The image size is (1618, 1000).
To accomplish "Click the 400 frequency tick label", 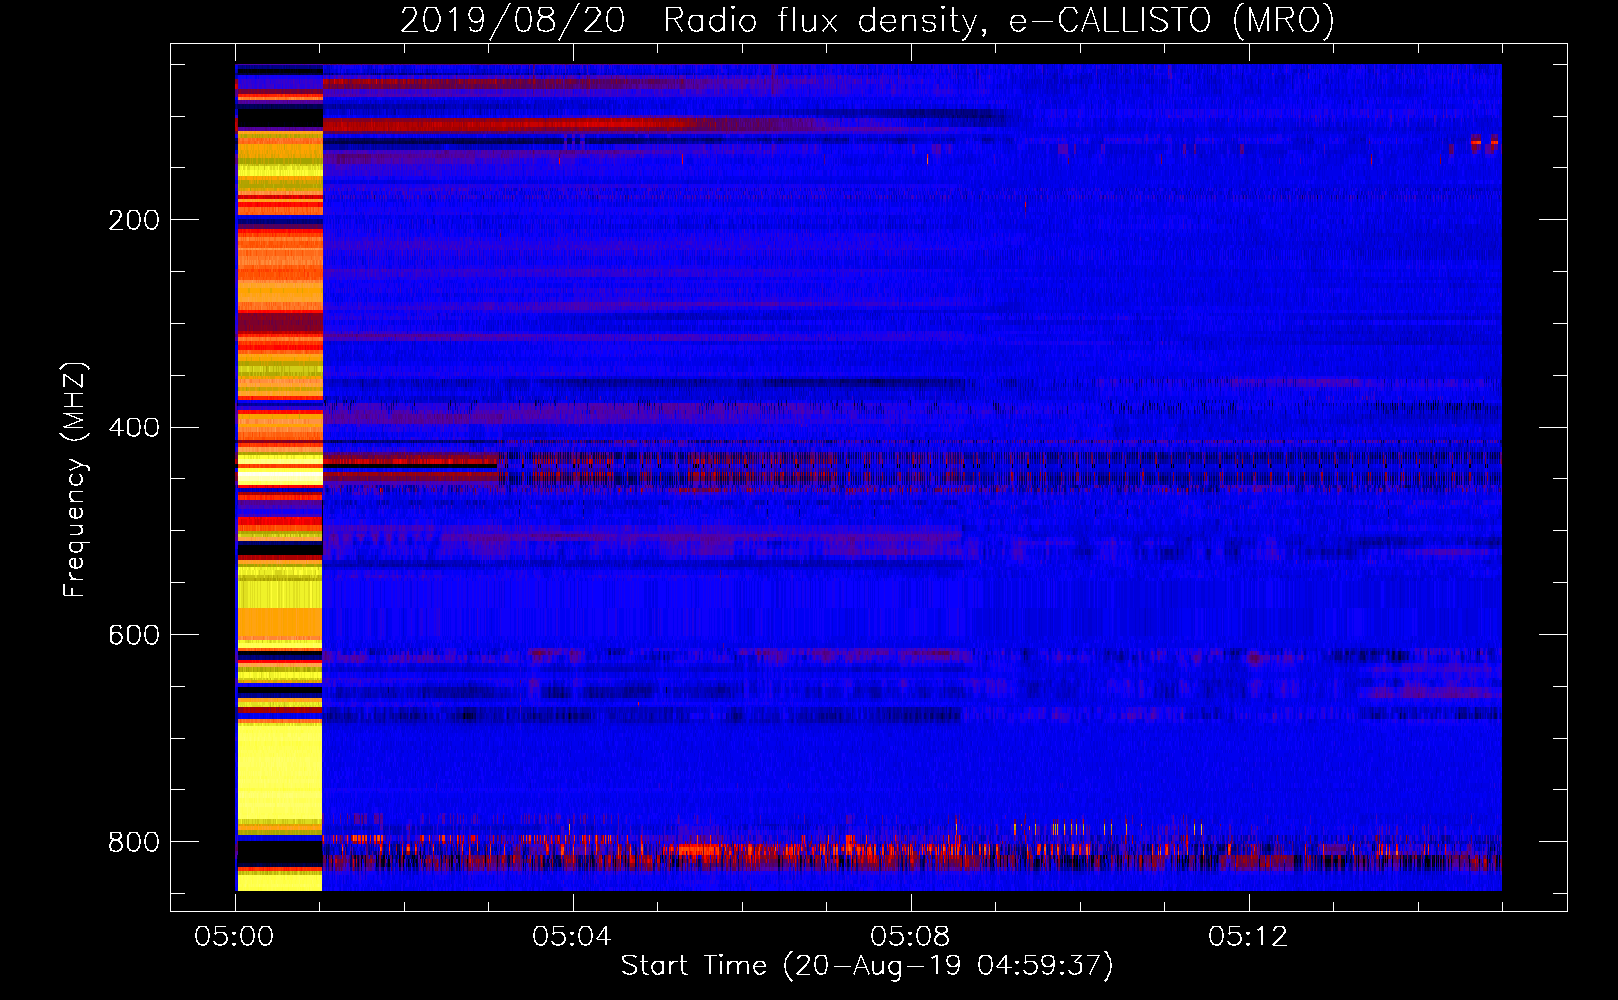I will pos(134,428).
